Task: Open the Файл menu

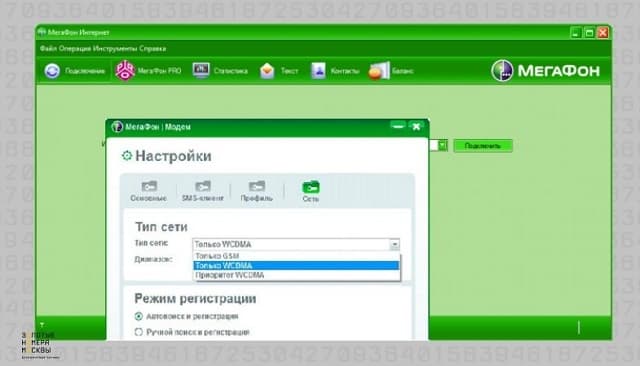Action: click(48, 49)
